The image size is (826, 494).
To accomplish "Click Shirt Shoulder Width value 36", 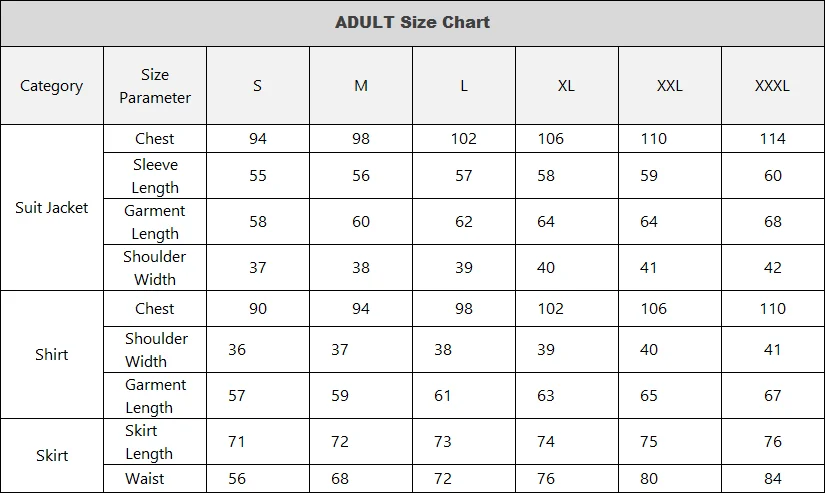I will [x=237, y=350].
